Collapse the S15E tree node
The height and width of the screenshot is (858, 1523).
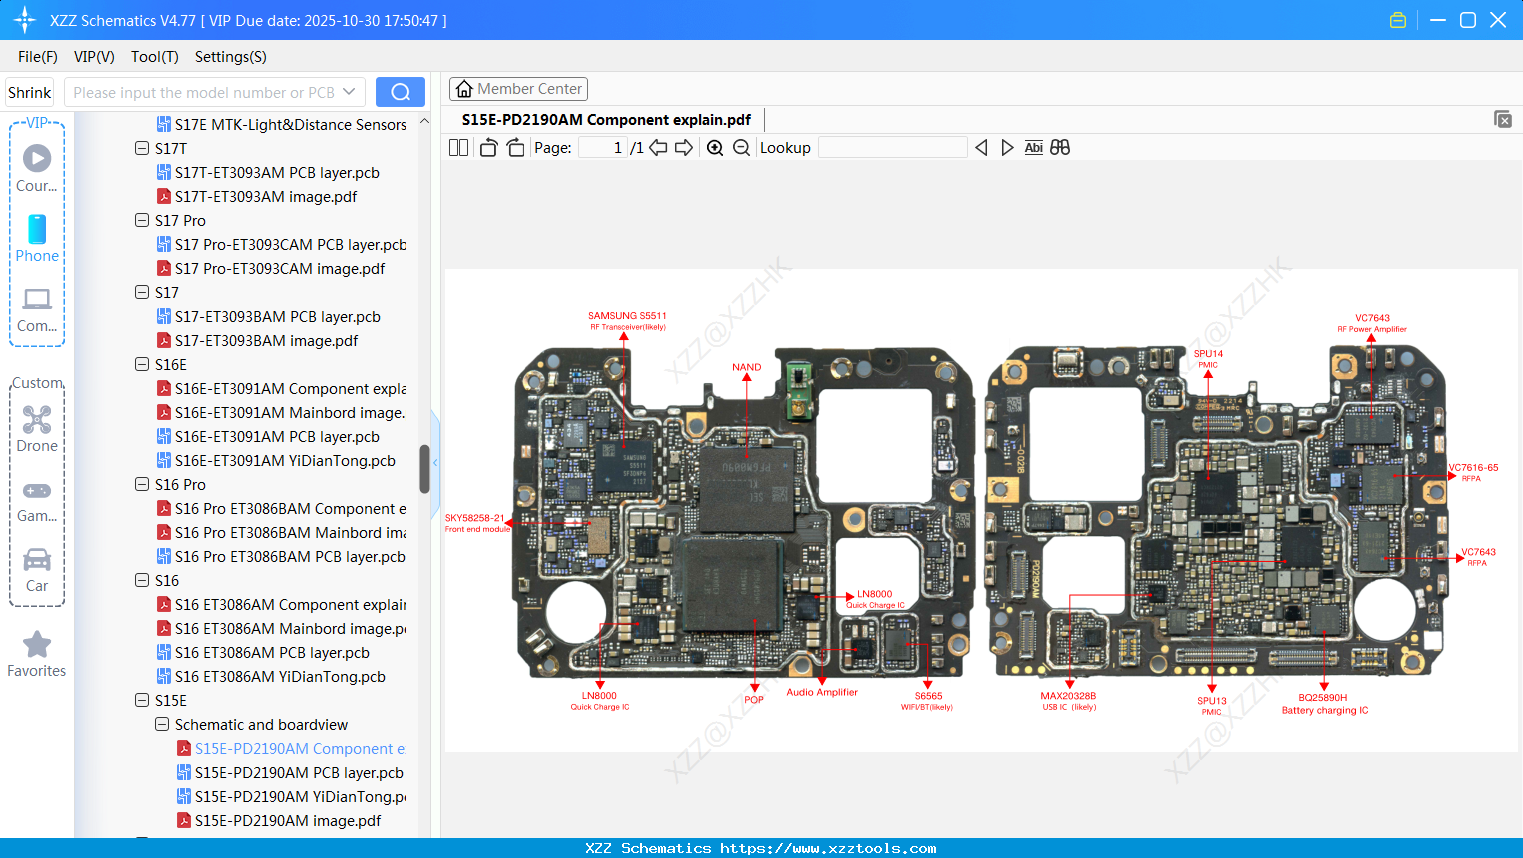(x=141, y=700)
